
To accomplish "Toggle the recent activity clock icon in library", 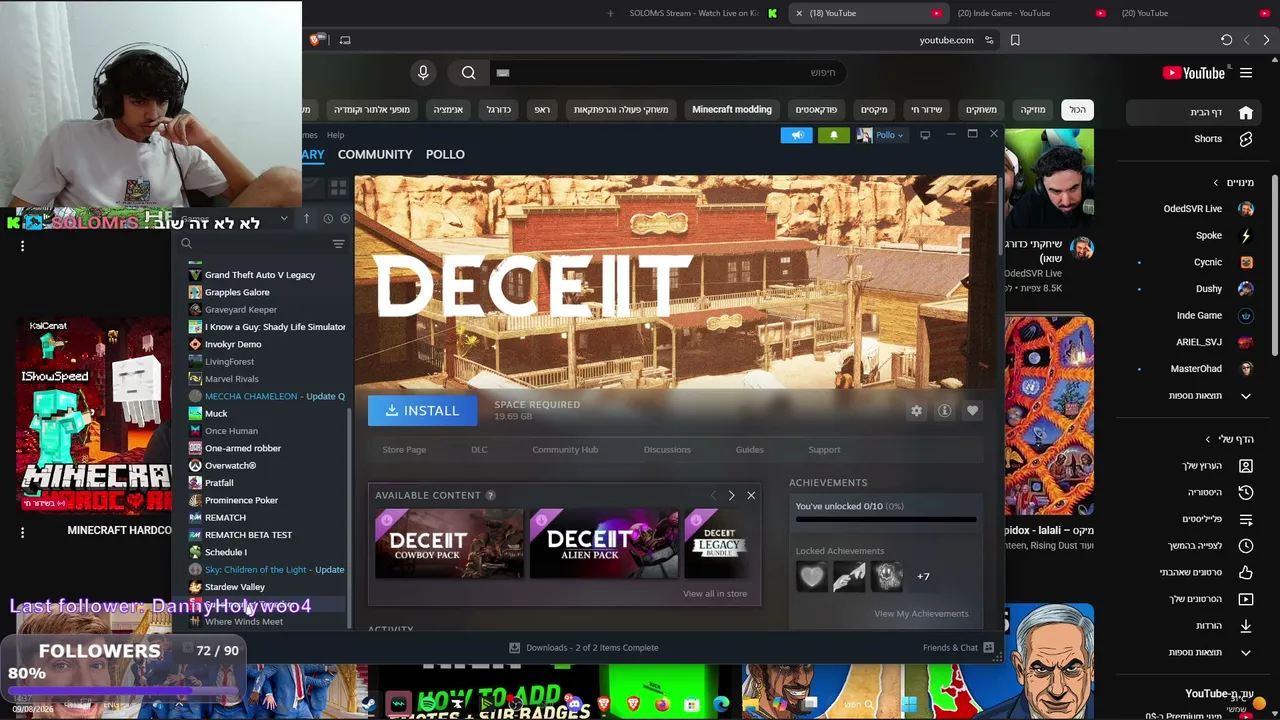I will (x=327, y=219).
